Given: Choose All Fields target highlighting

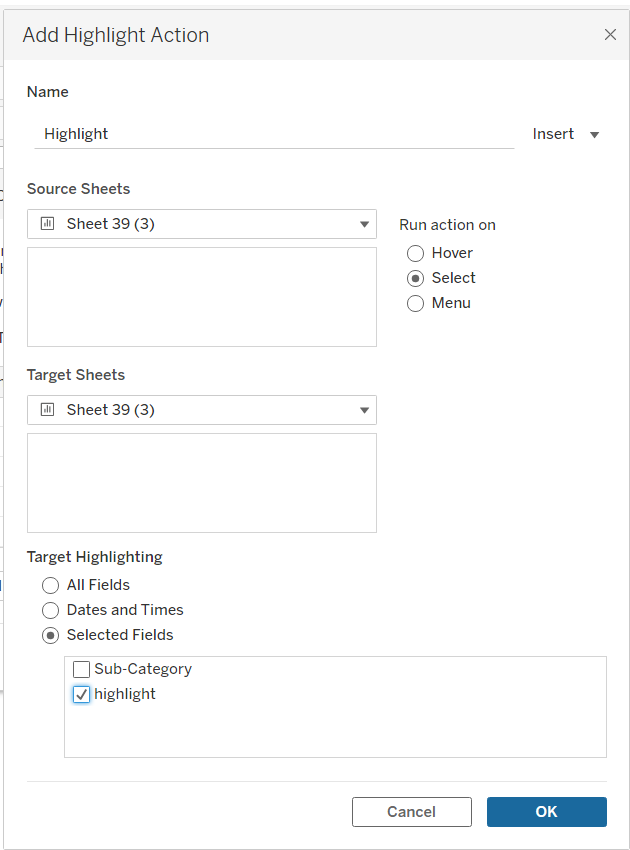Looking at the screenshot, I should [51, 586].
